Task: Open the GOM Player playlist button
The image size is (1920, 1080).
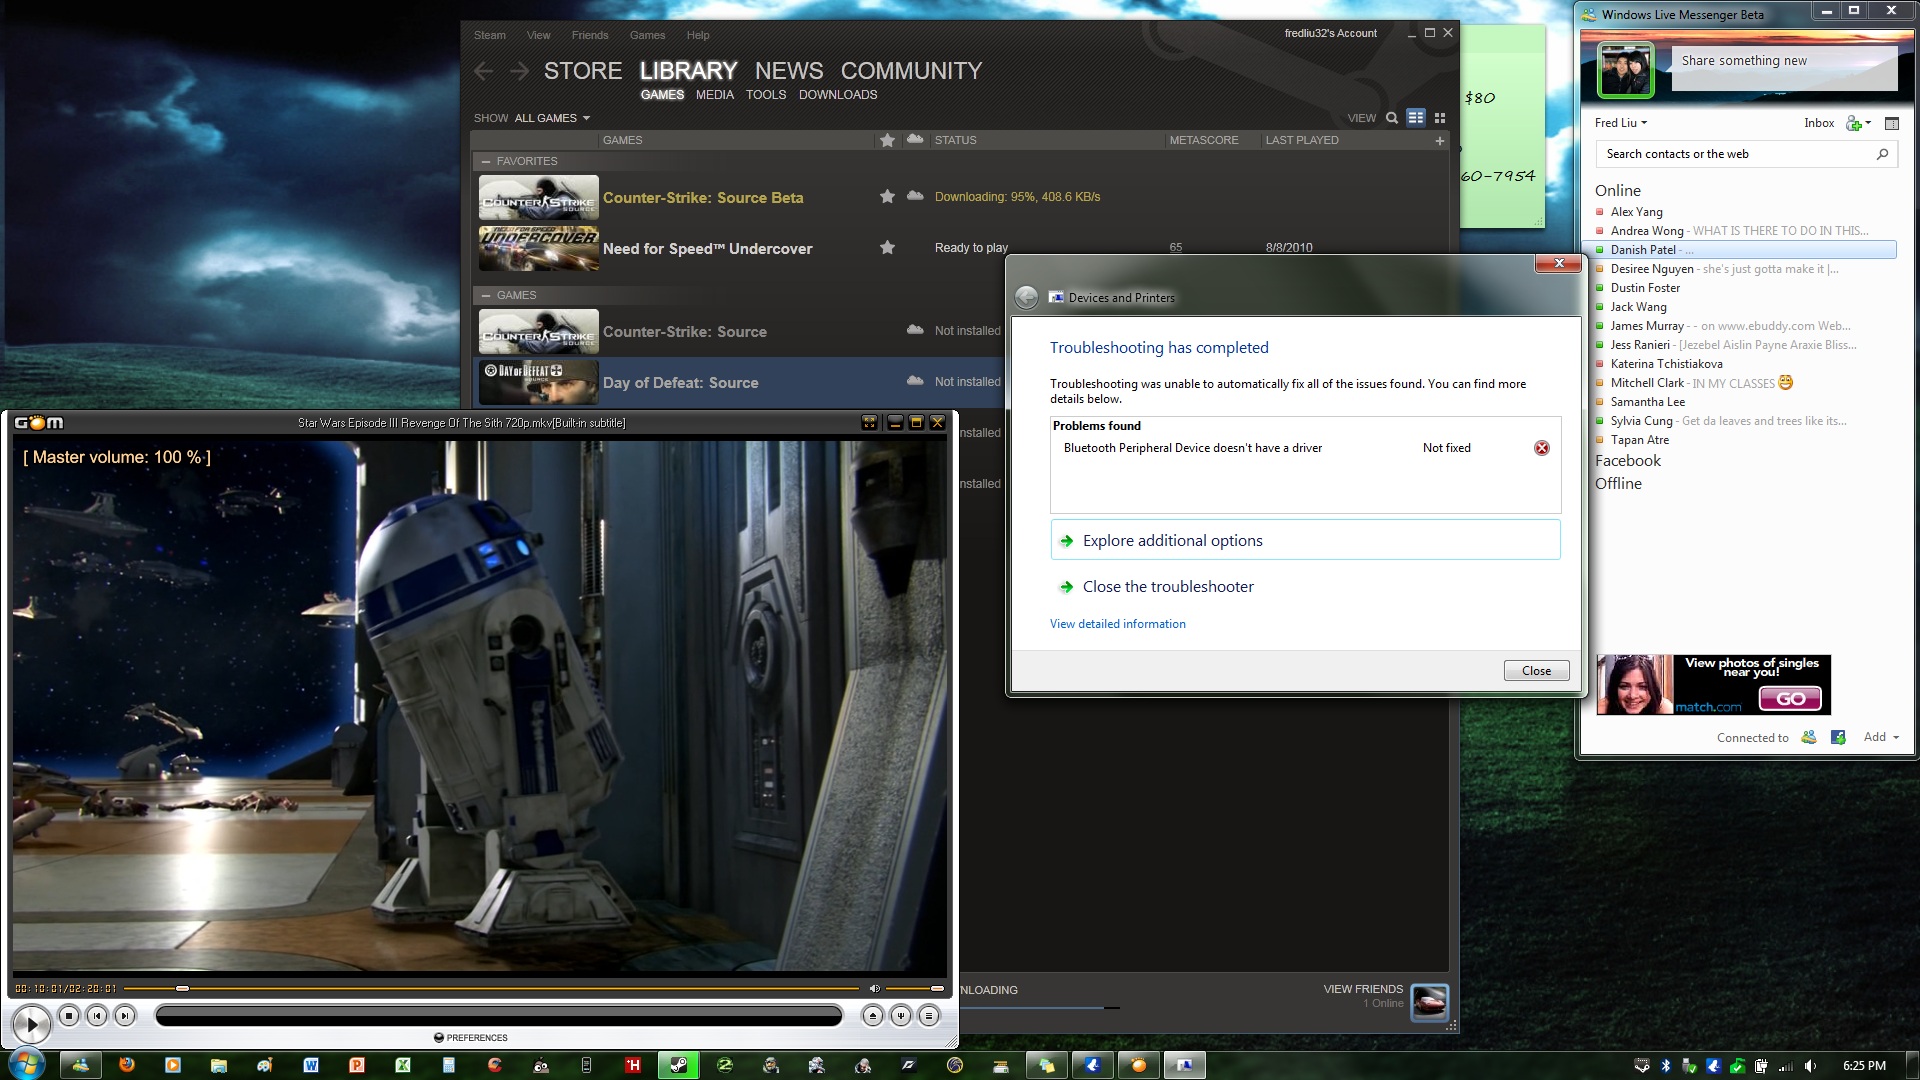Action: [x=929, y=1016]
